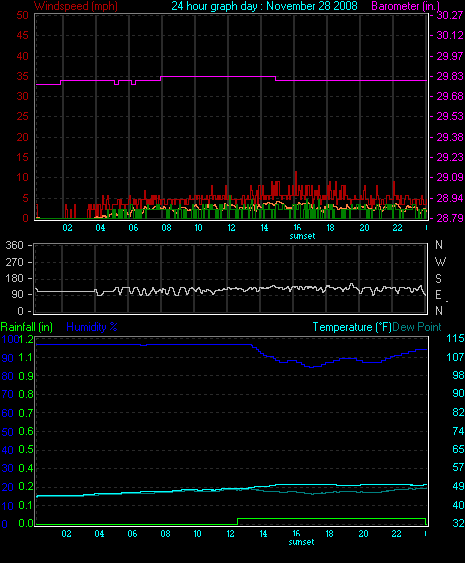Click the Barometer (in.) label

coord(405,6)
